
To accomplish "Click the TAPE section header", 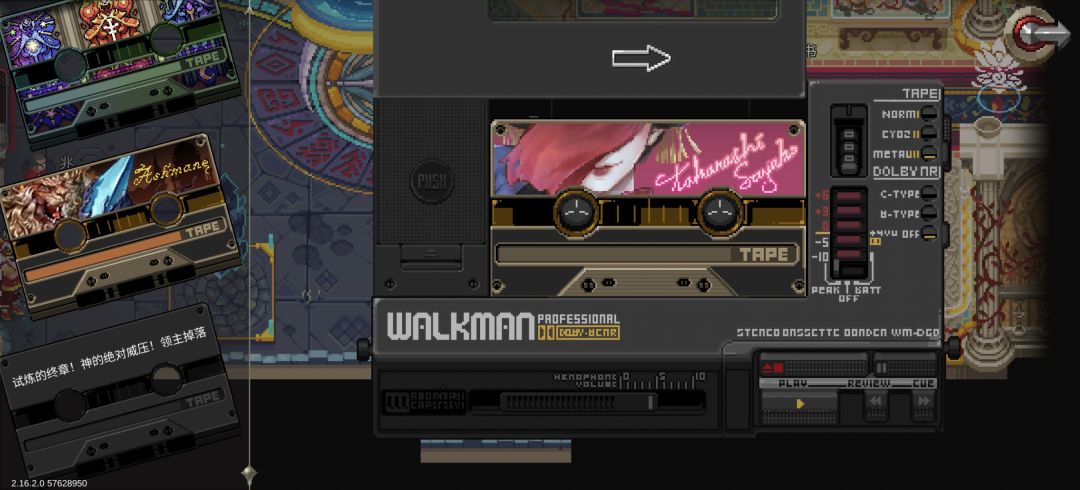I will (920, 93).
